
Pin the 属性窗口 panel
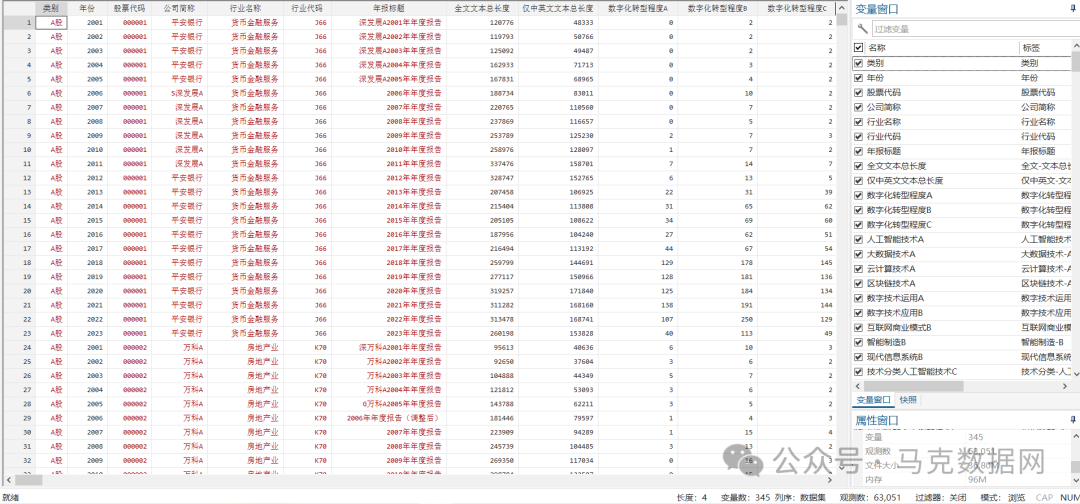pos(1073,419)
